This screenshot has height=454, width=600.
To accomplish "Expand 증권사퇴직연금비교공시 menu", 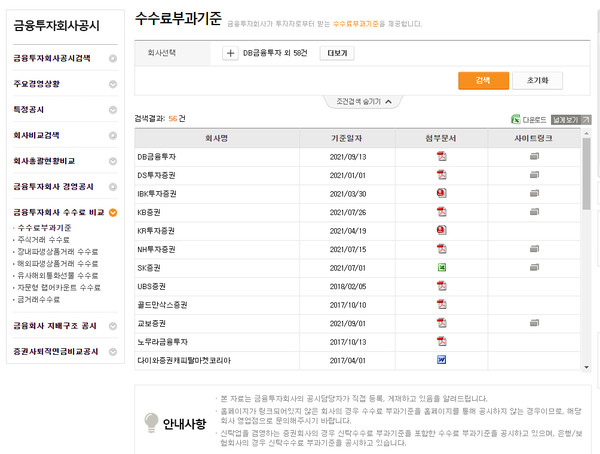I will click(113, 352).
